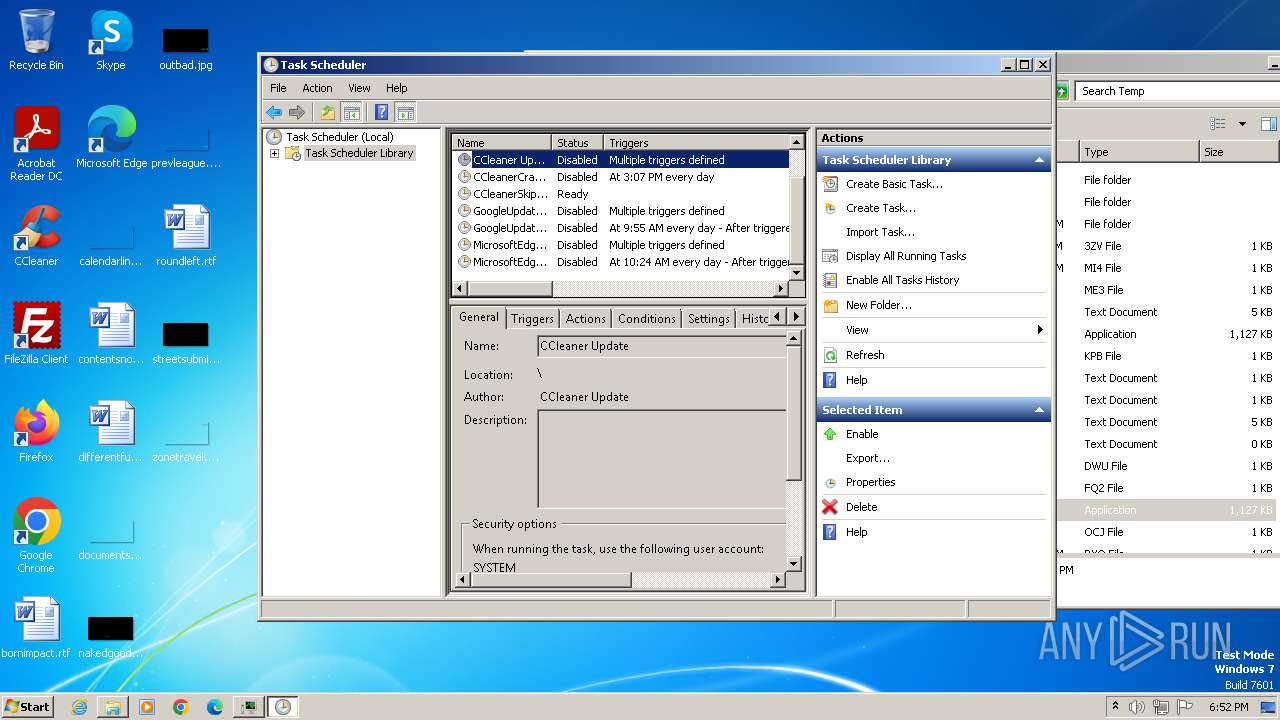Click the Forward arrow toolbar icon
The image size is (1280, 720).
coord(296,112)
